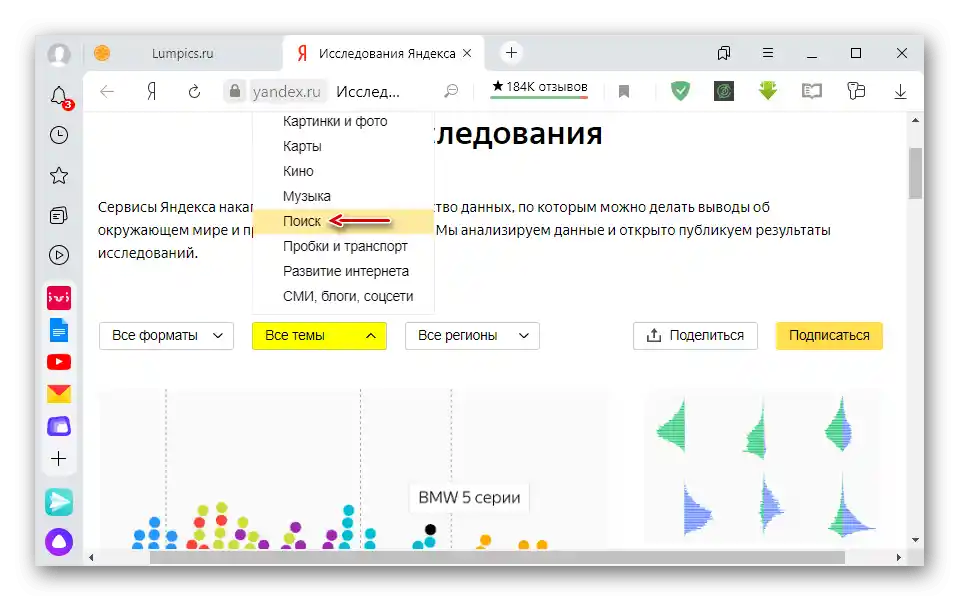959x601 pixels.
Task: Open video play icon in sidebar
Action: [59, 255]
